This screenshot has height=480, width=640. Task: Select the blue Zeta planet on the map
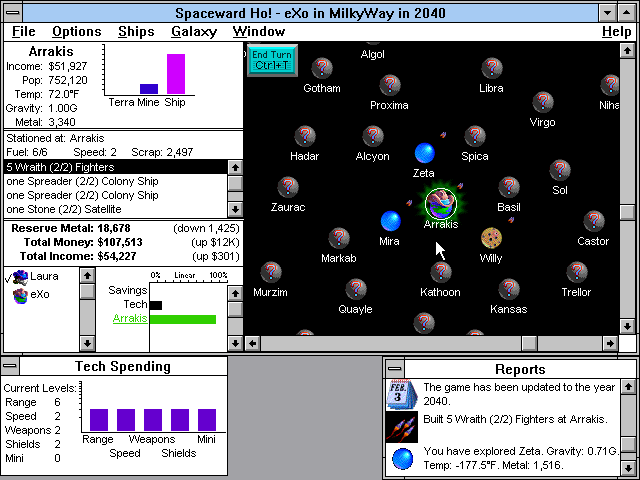[425, 153]
